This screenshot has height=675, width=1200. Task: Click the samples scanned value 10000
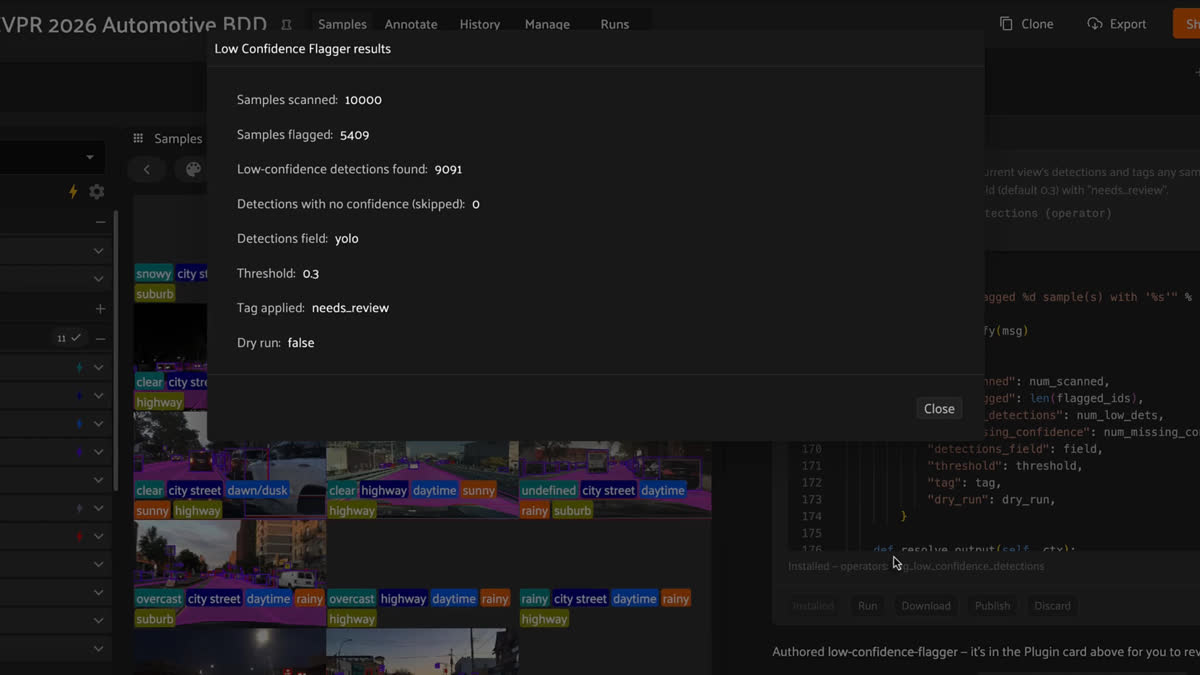click(x=363, y=100)
